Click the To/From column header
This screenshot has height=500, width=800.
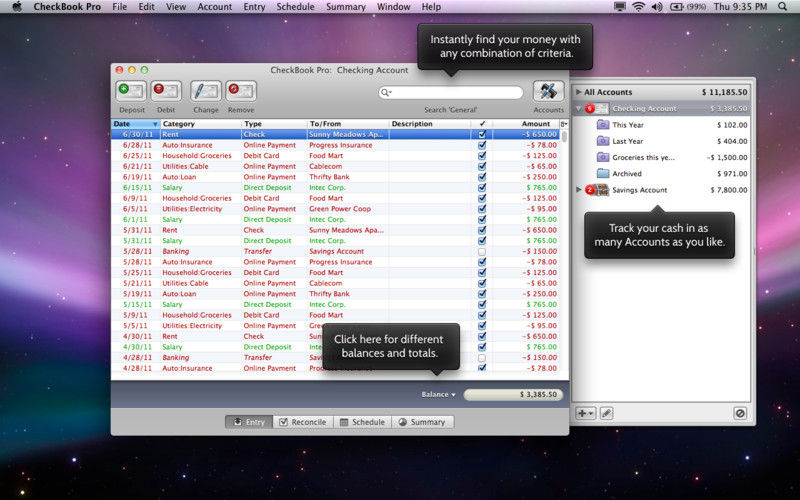(x=348, y=124)
